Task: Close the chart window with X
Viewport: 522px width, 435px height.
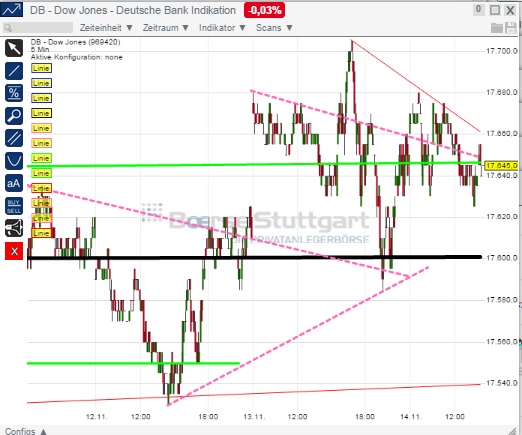Action: (x=510, y=10)
